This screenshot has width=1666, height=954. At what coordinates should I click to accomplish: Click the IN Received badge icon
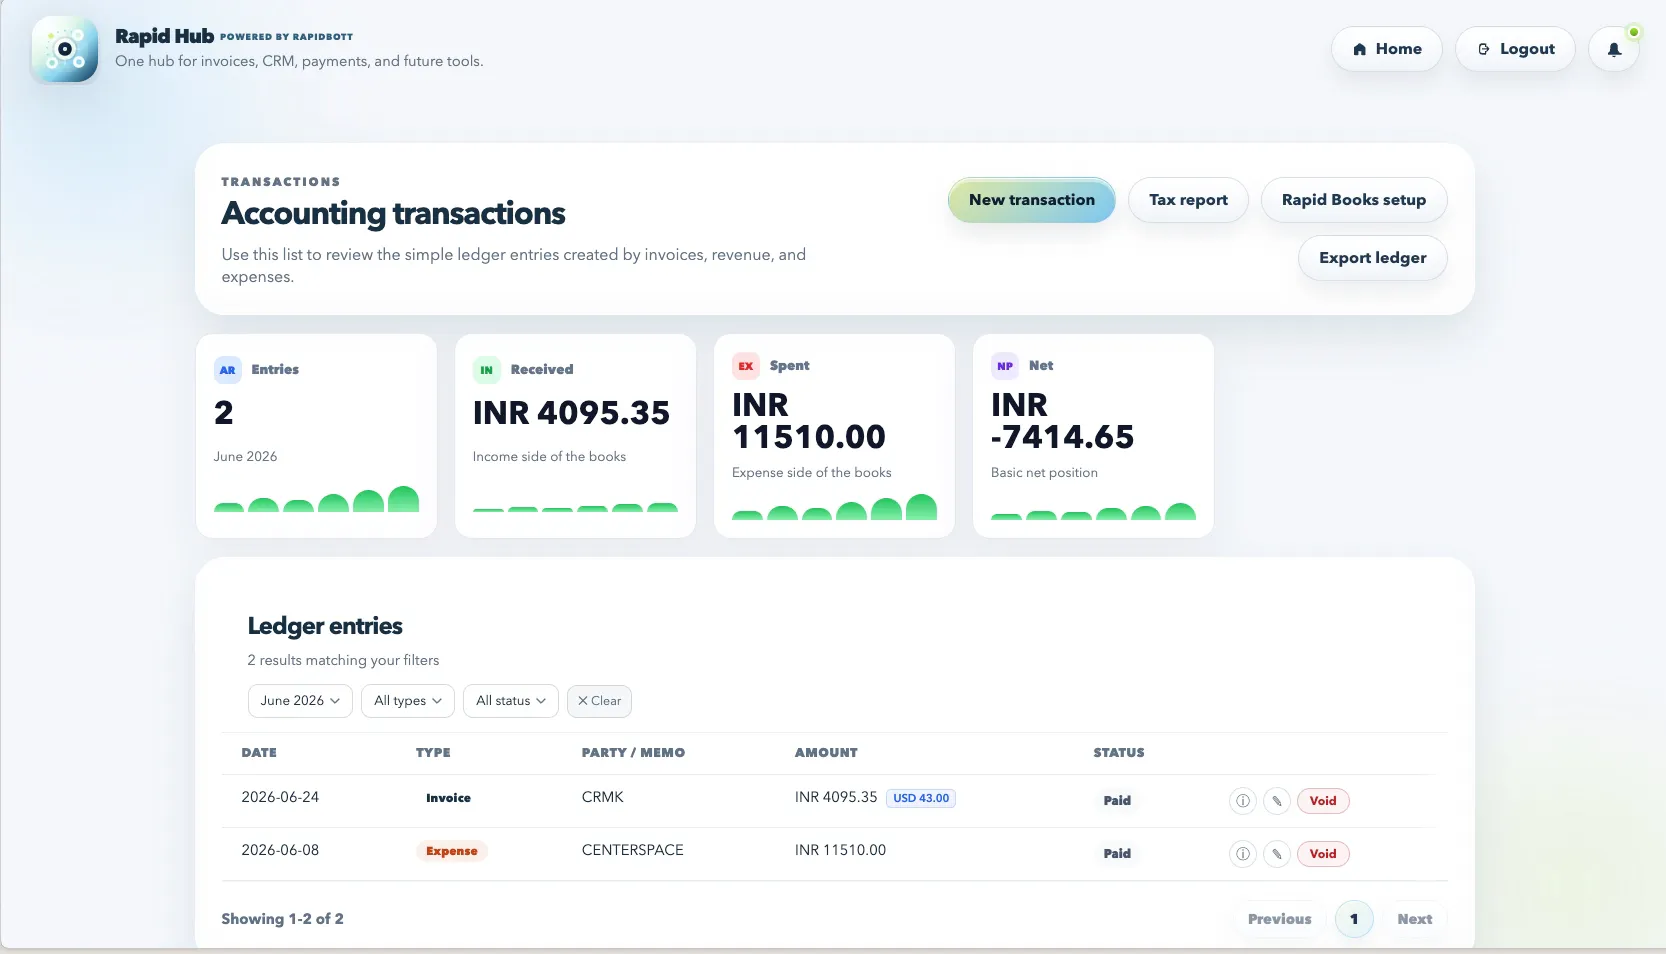click(x=486, y=370)
